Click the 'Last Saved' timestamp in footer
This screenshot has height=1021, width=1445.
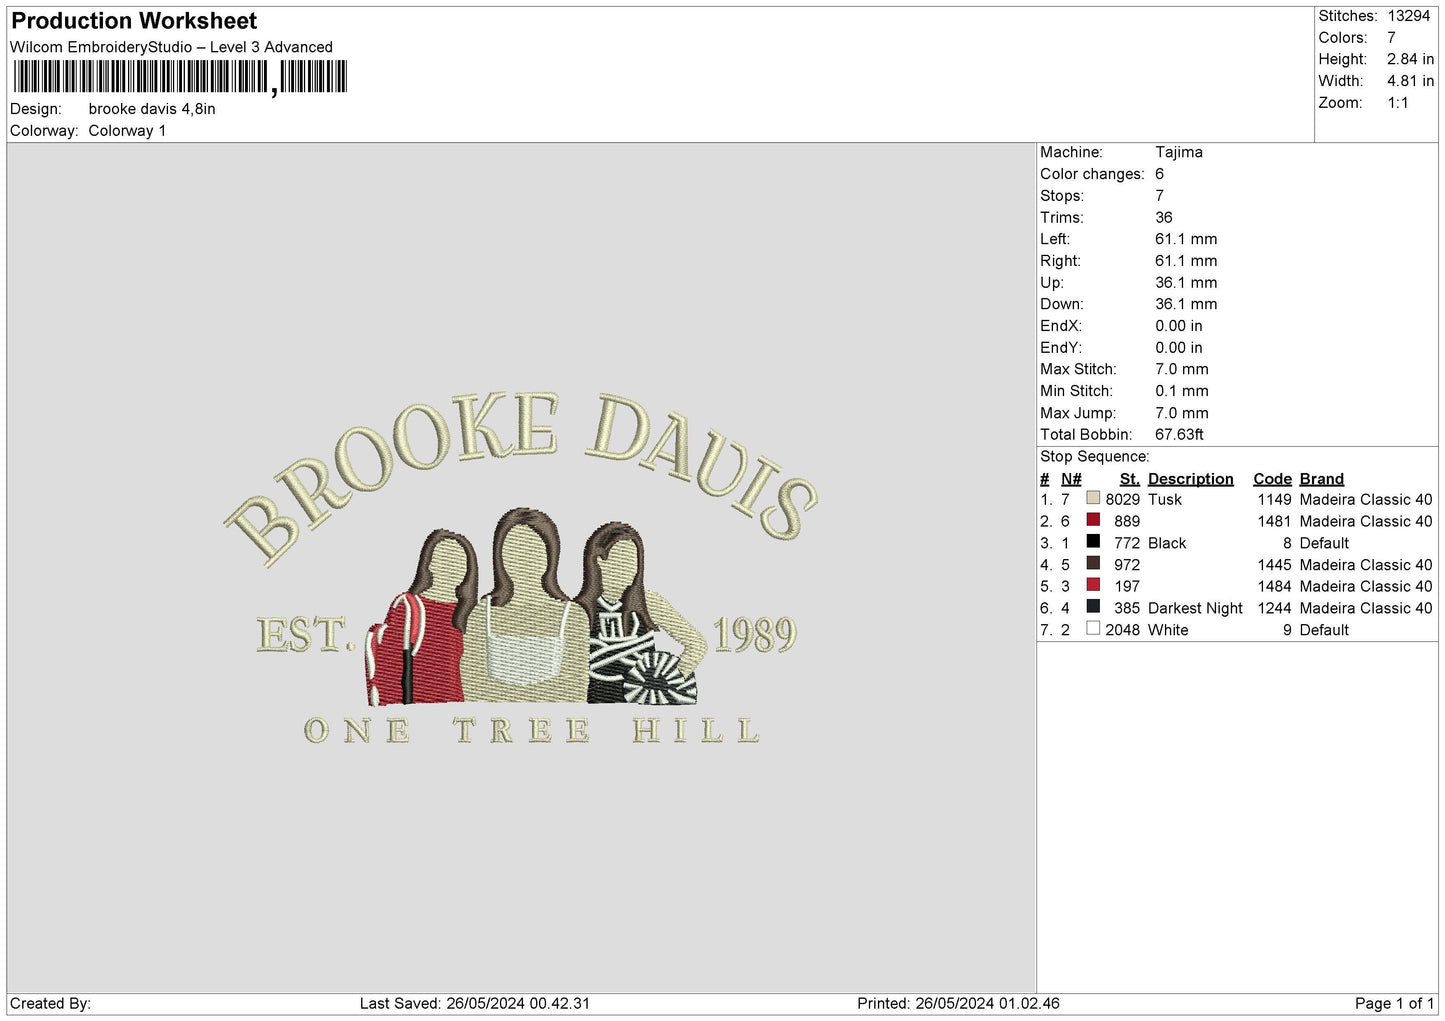475,1003
